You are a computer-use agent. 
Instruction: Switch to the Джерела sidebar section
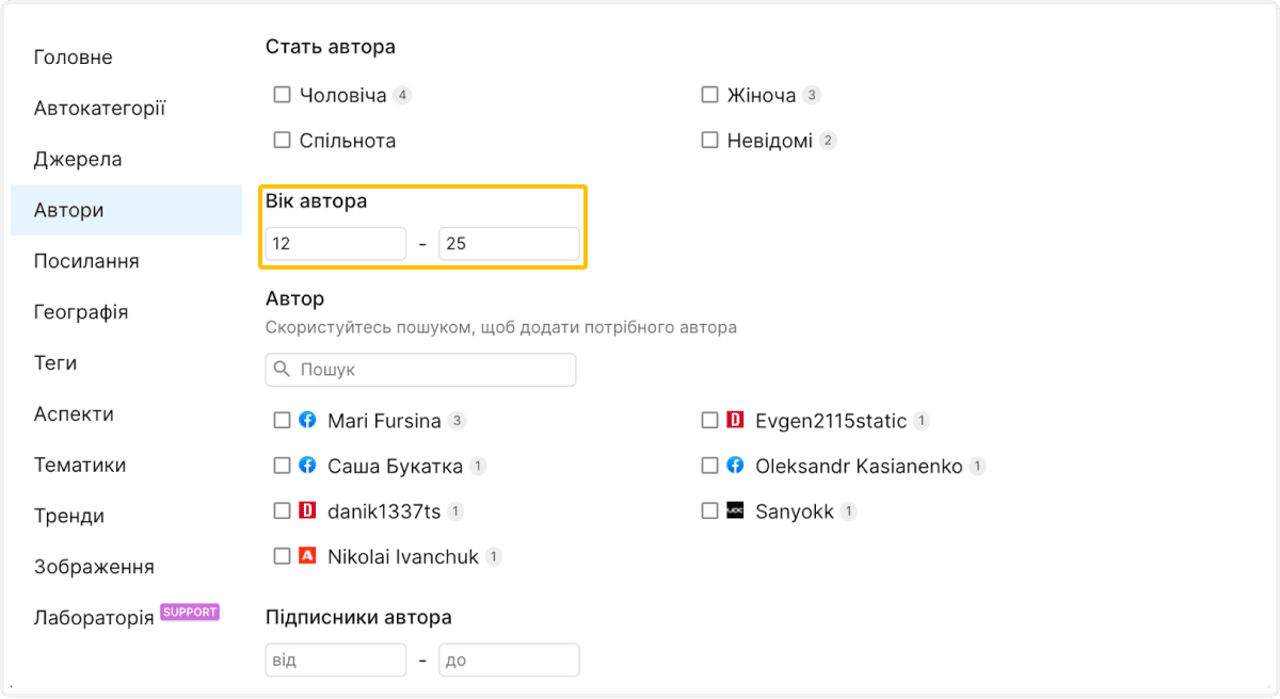click(78, 158)
